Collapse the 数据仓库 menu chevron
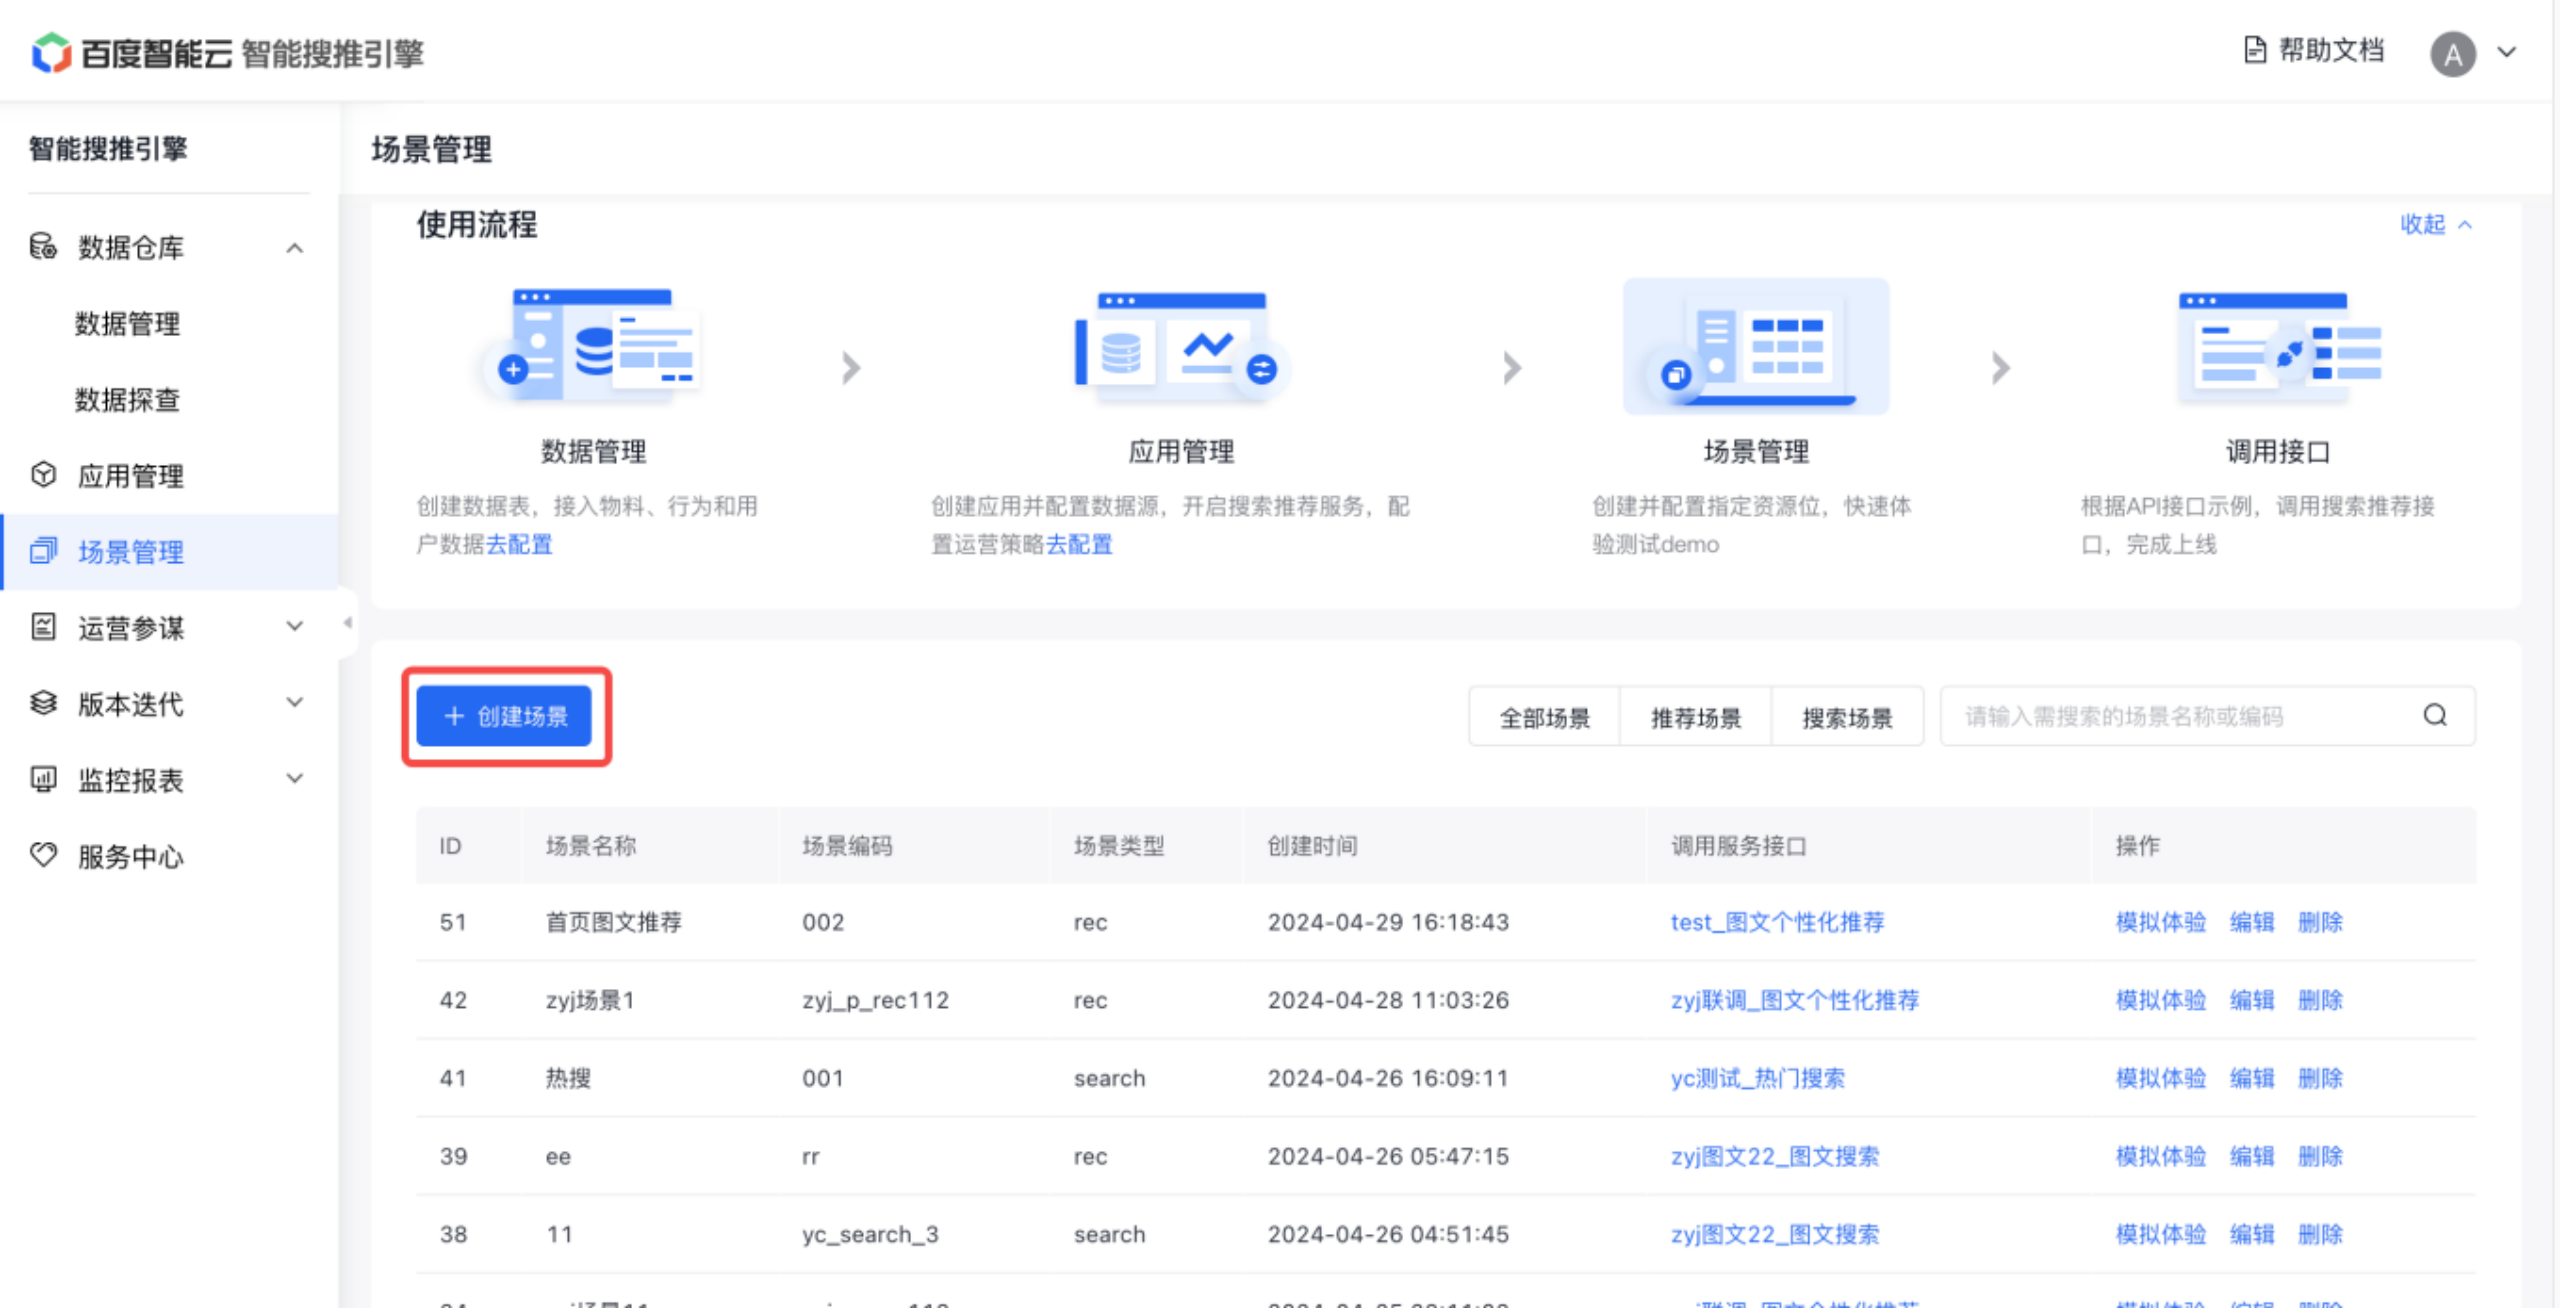 click(294, 247)
